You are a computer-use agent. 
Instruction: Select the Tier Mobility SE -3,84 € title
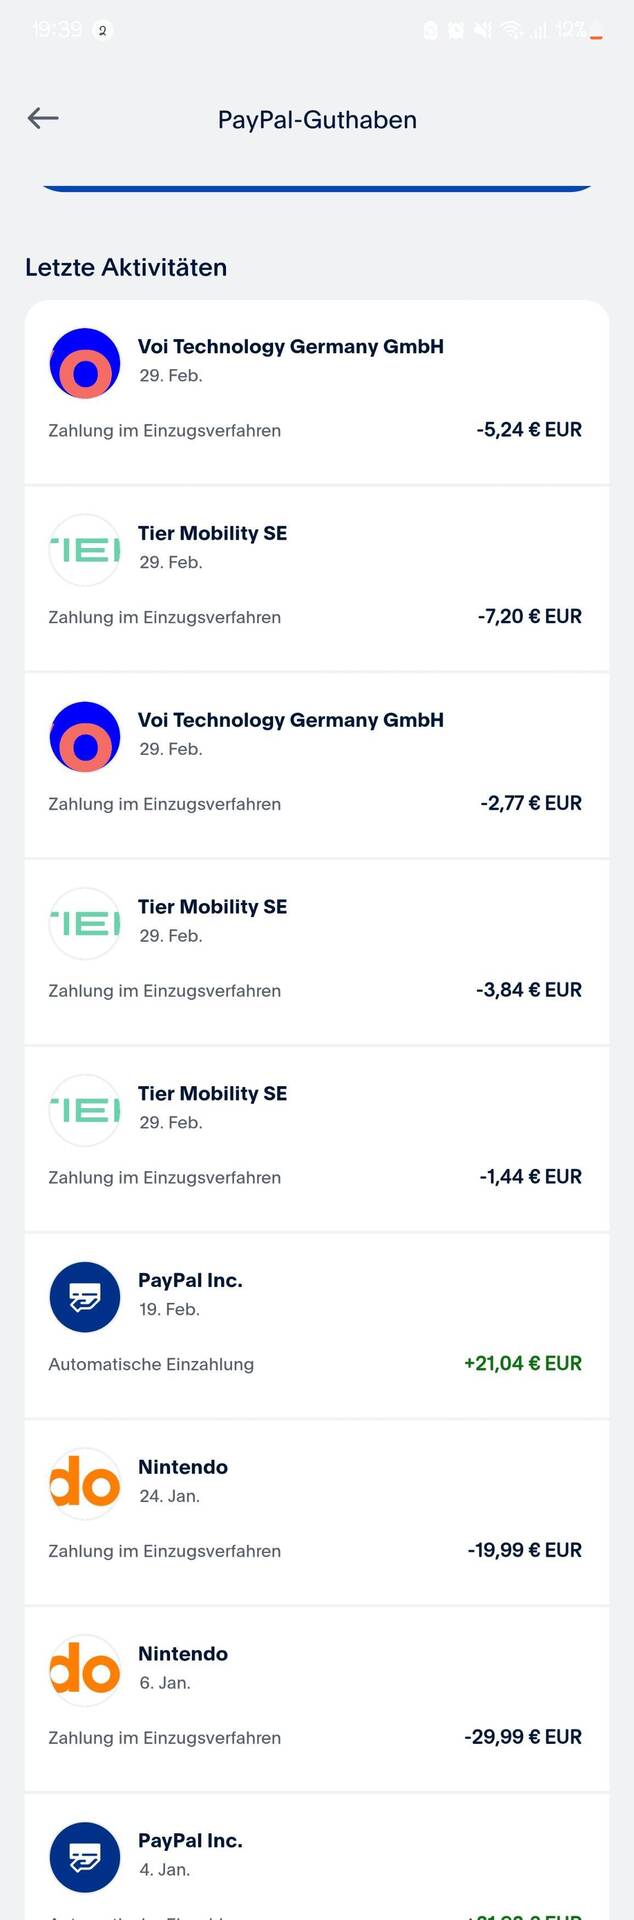click(213, 907)
